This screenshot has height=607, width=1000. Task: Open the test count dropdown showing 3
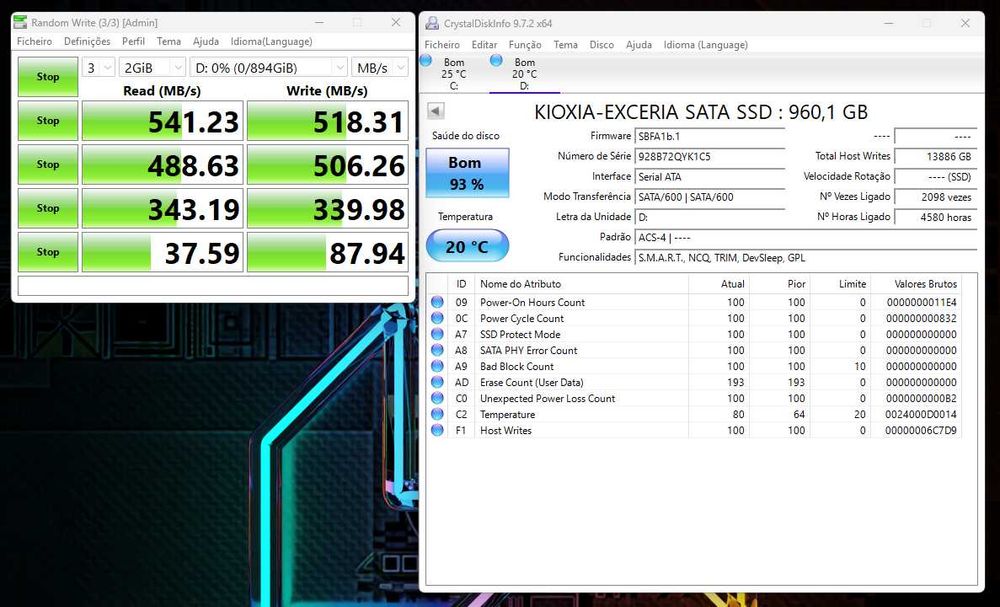[x=98, y=68]
